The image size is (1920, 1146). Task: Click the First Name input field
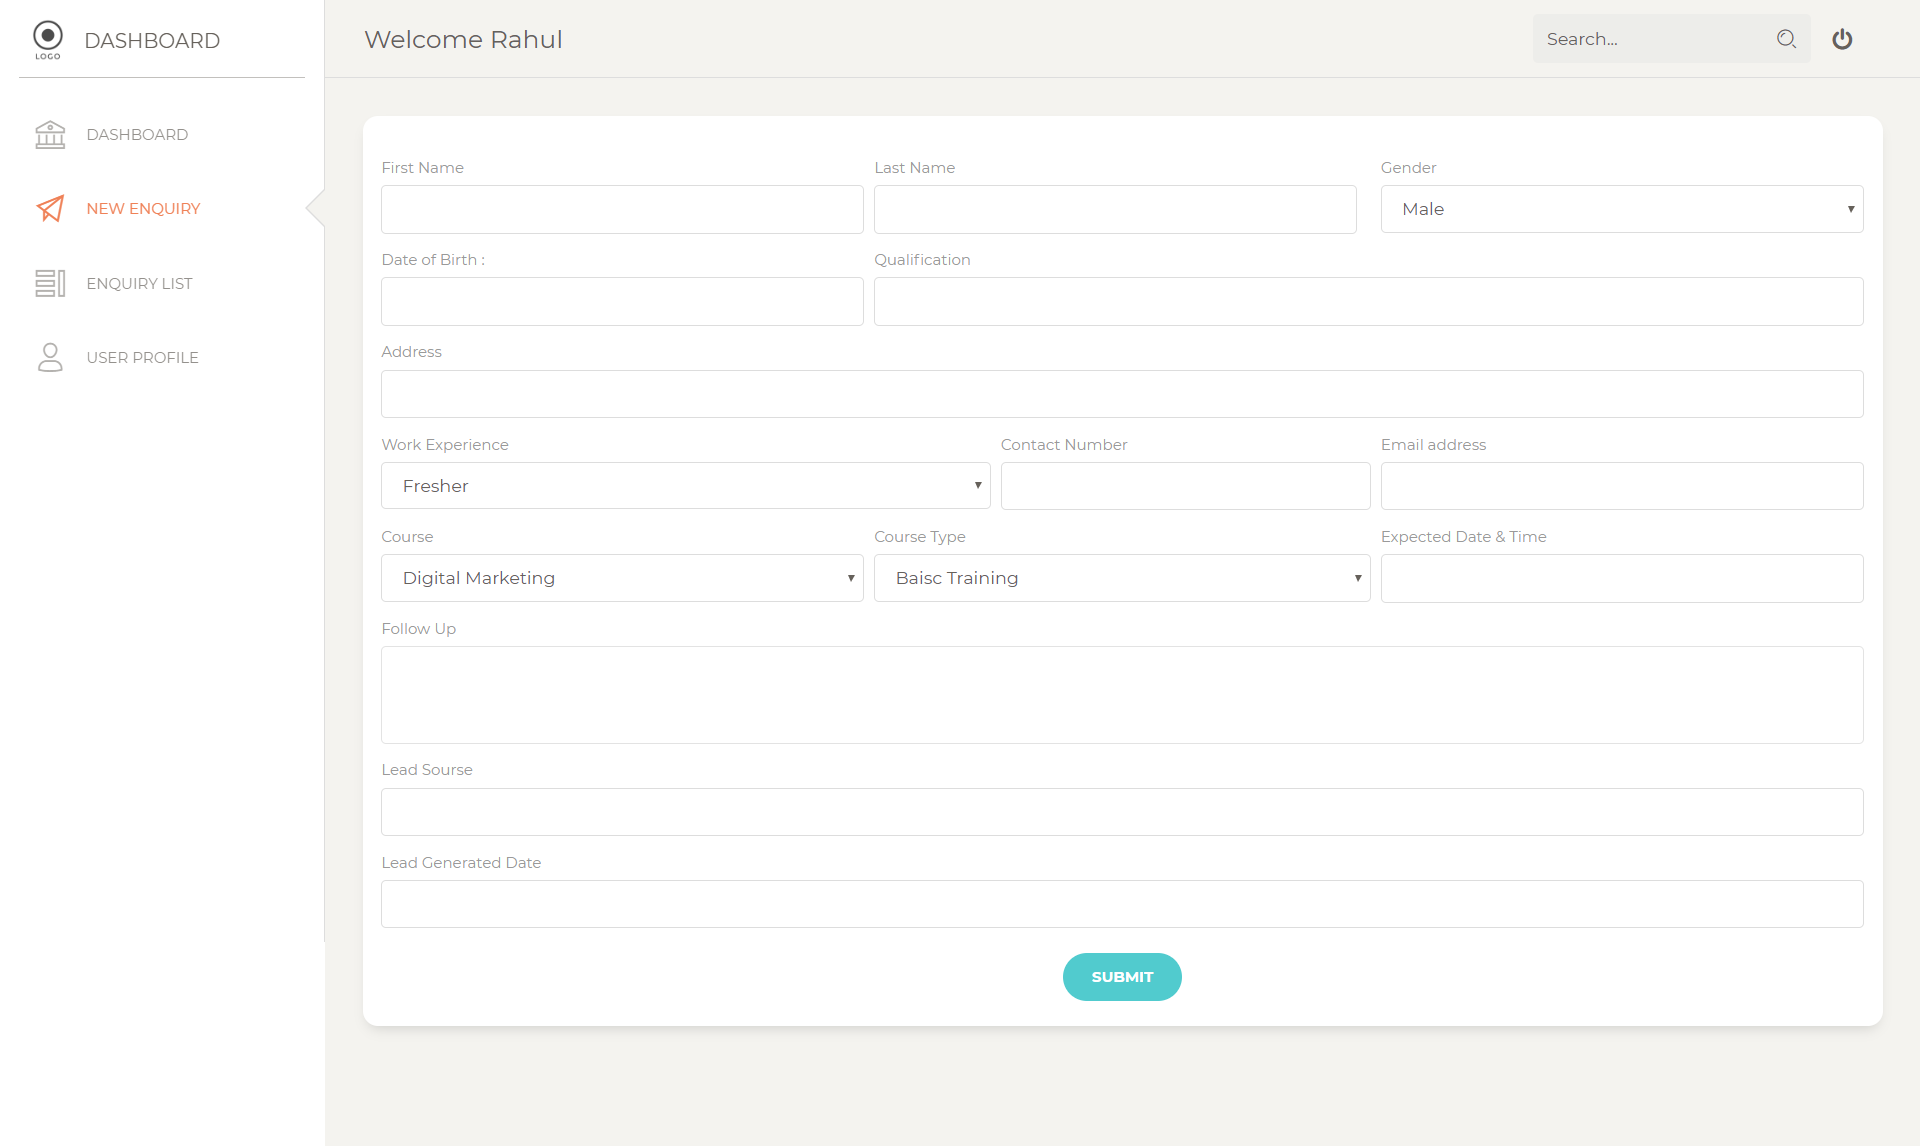click(622, 209)
